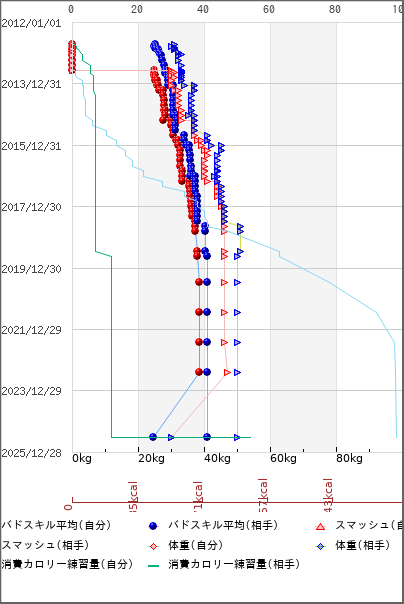Click the 80kg weight axis label

(349, 458)
